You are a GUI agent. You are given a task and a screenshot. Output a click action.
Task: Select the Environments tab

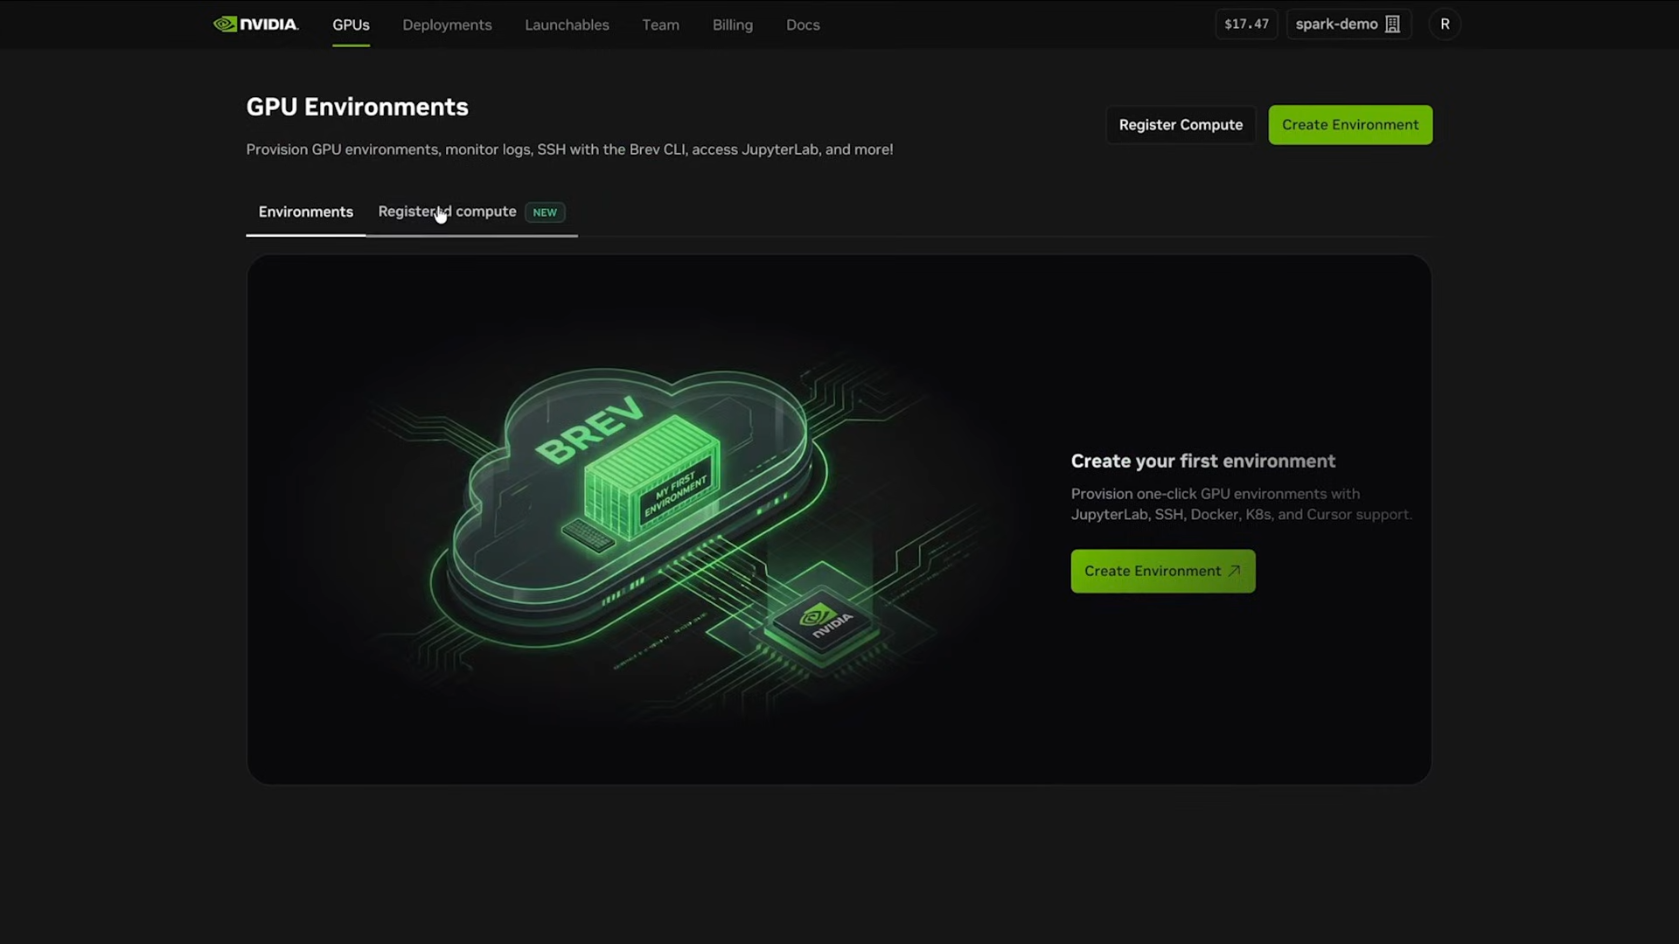click(x=306, y=212)
